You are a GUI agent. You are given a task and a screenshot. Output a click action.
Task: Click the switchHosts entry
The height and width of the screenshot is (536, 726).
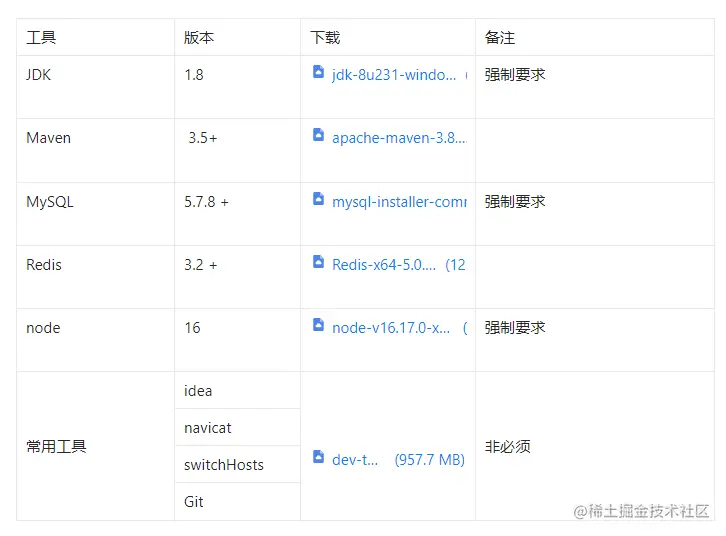[x=224, y=465]
